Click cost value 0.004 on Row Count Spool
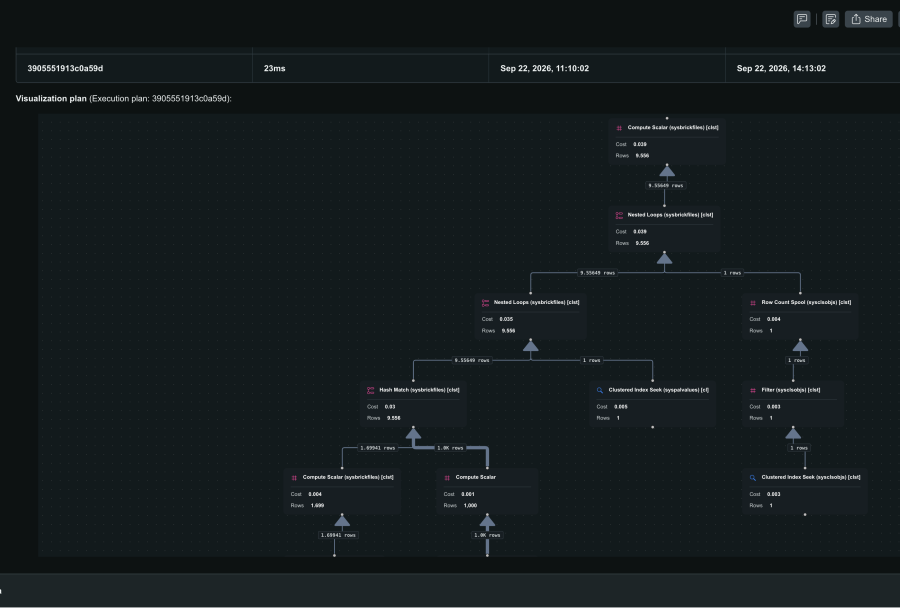The width and height of the screenshot is (900, 608). (x=774, y=319)
